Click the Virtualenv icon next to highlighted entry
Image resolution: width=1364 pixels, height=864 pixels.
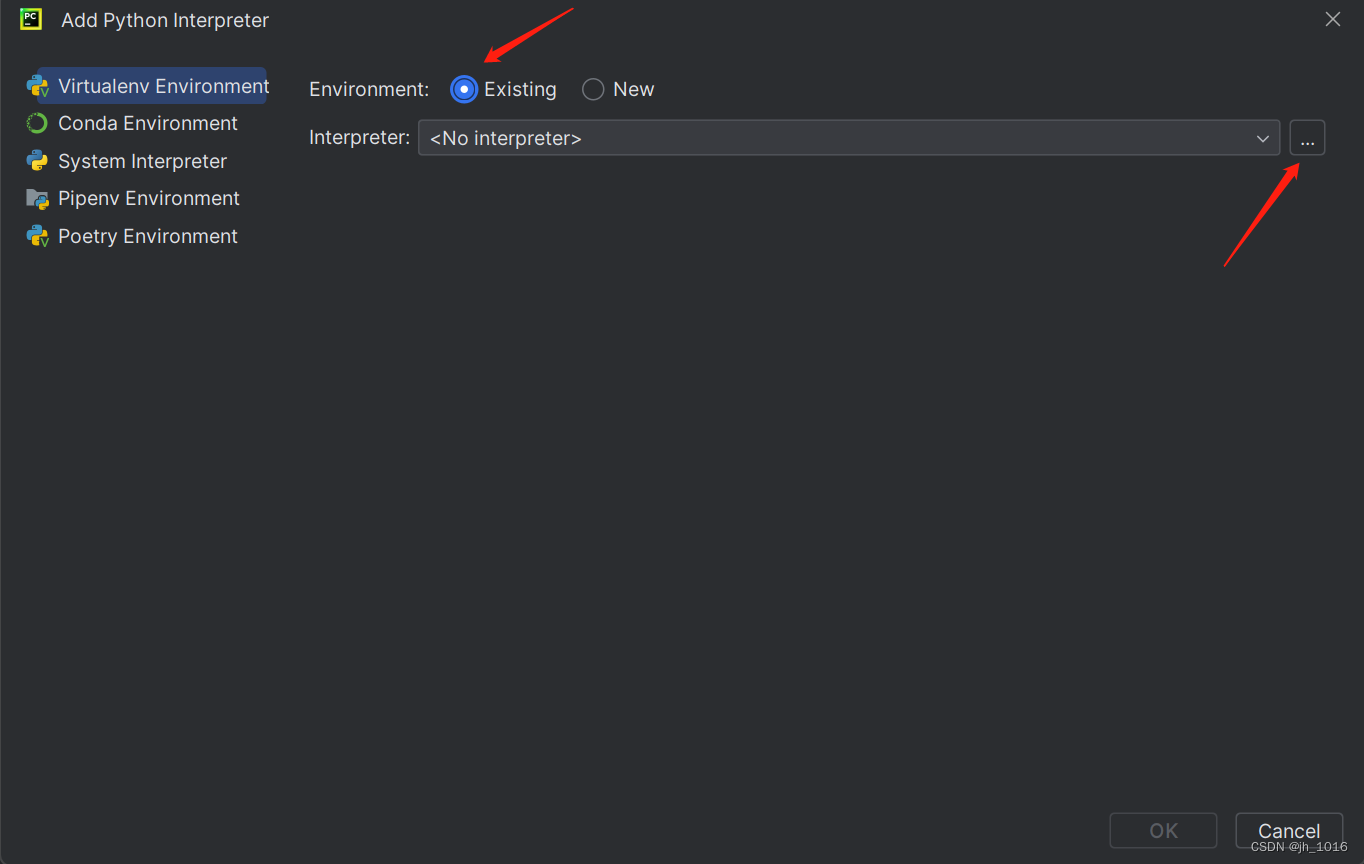pos(37,86)
